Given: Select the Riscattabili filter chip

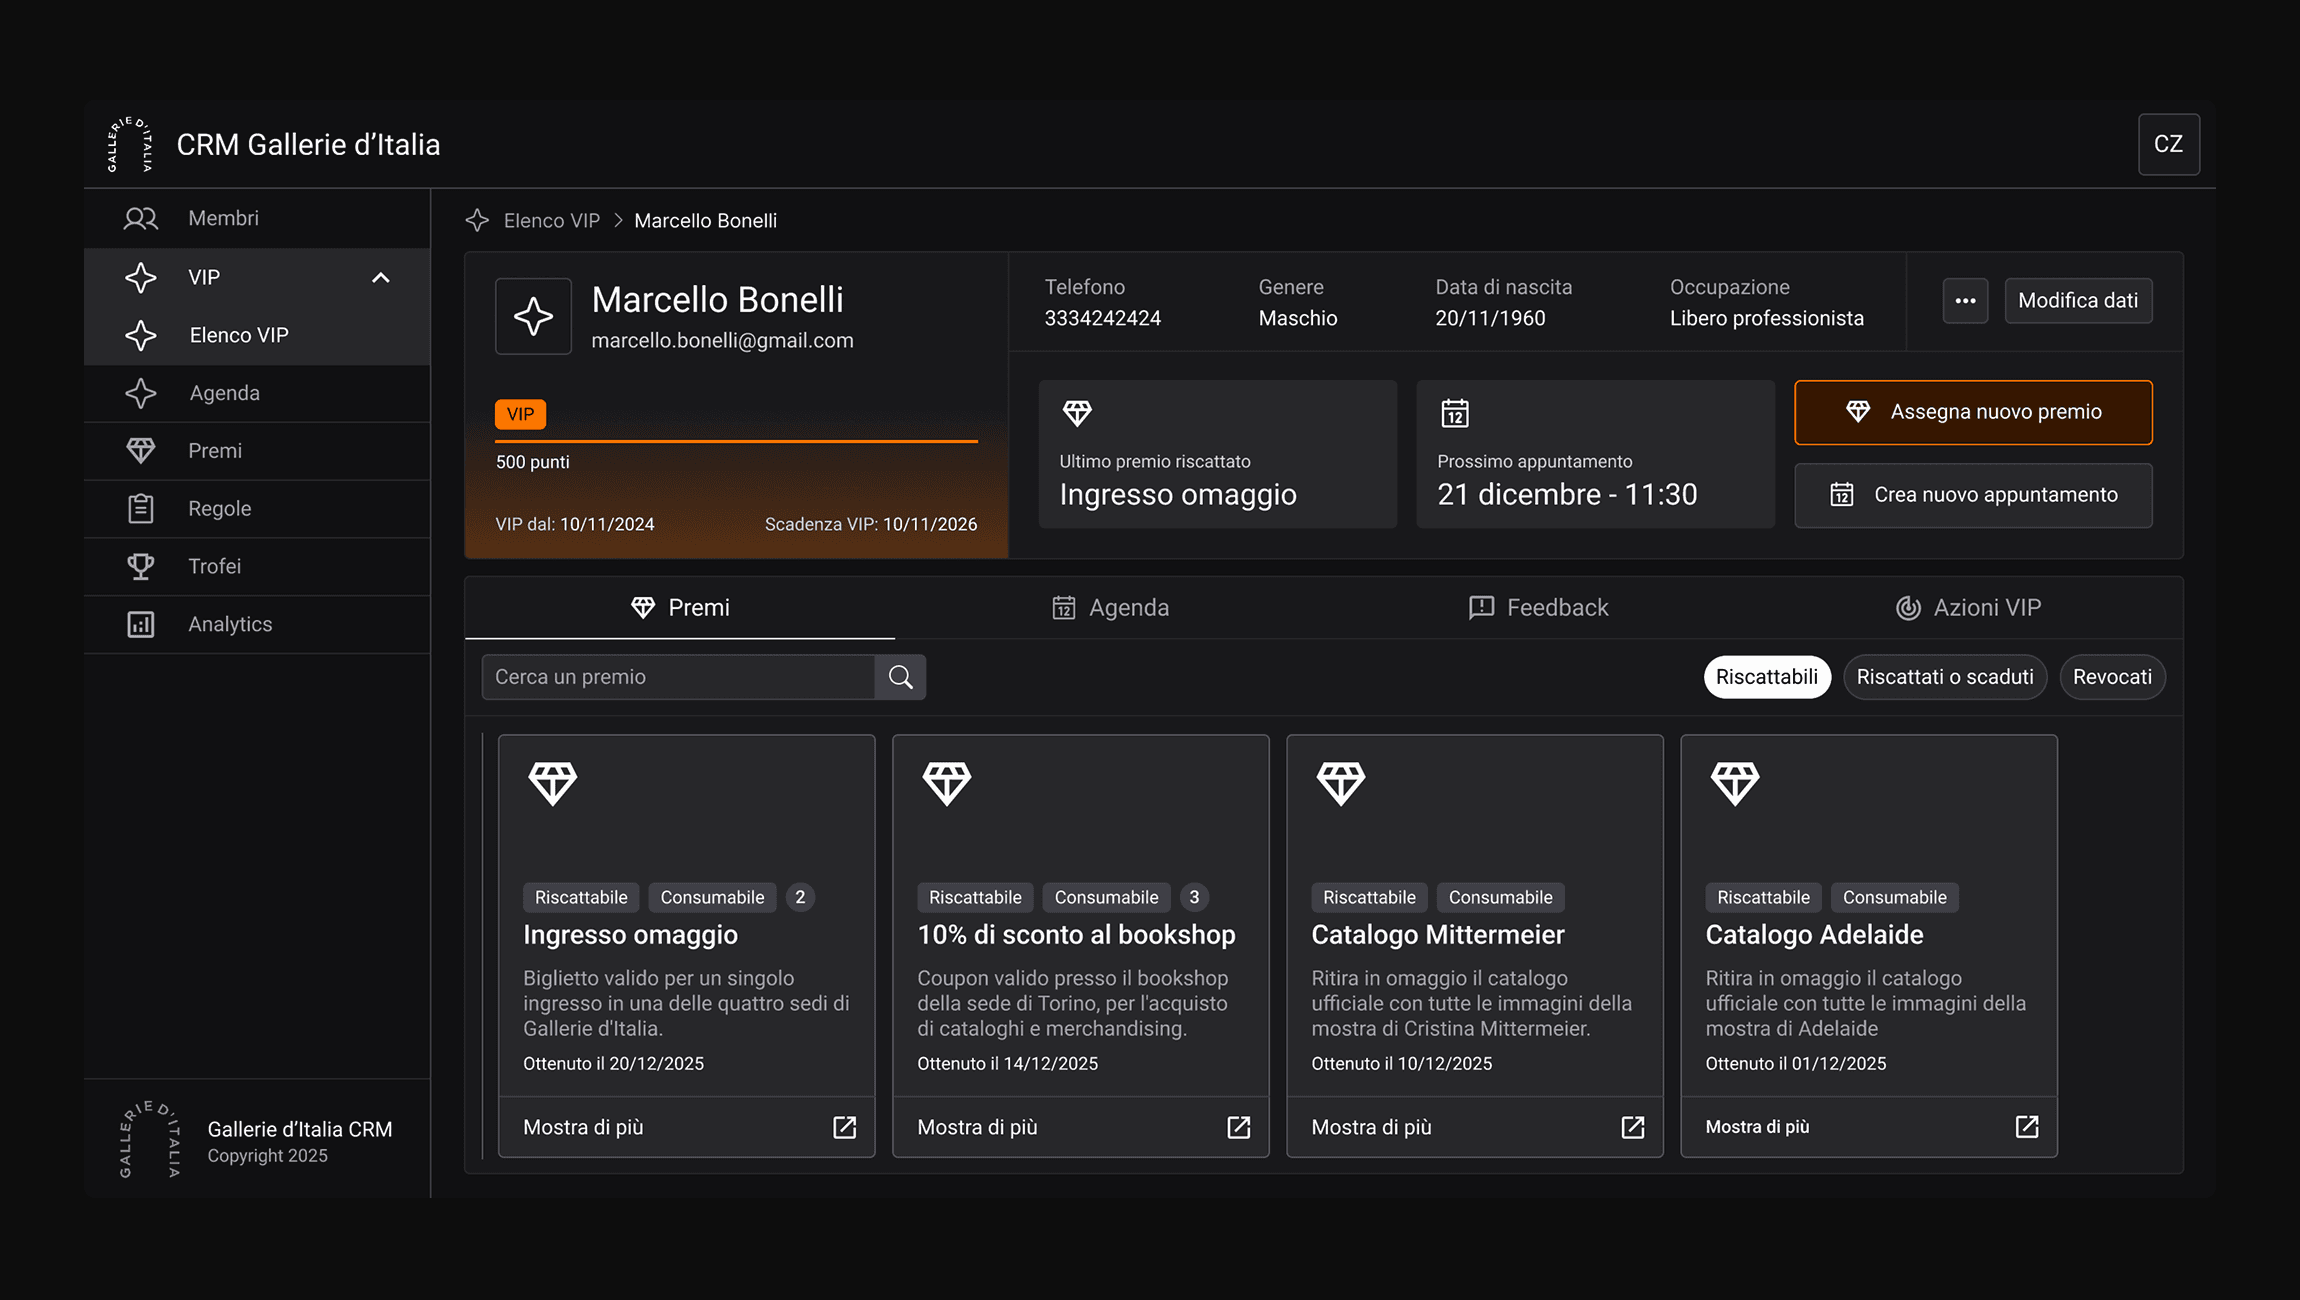Looking at the screenshot, I should 1766,677.
